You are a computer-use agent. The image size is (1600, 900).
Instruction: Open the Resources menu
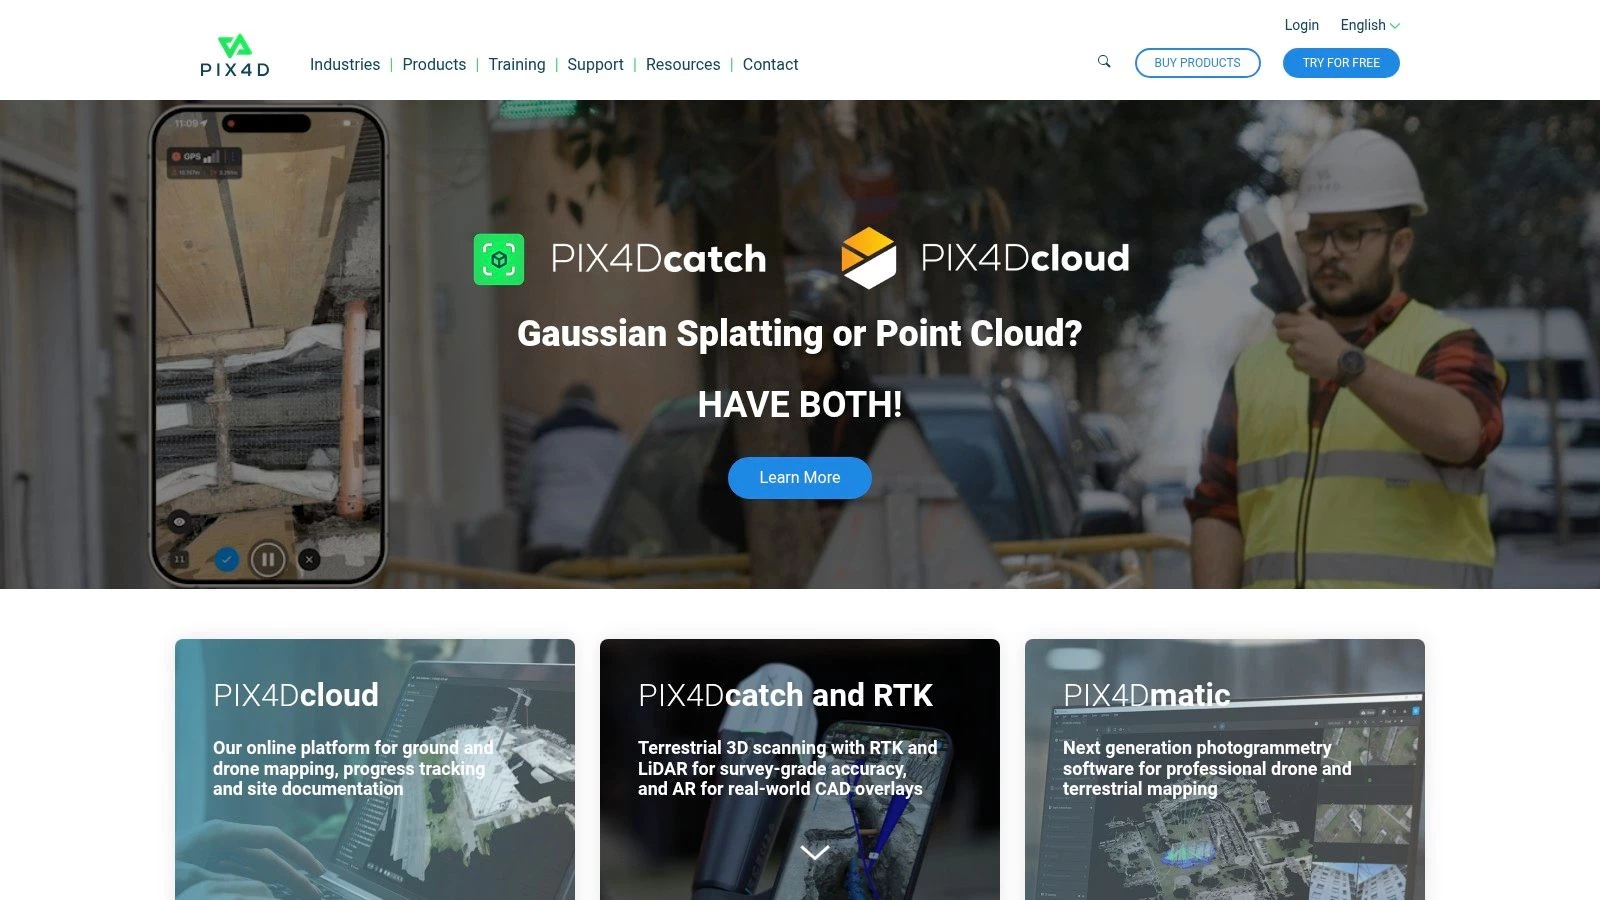(683, 64)
